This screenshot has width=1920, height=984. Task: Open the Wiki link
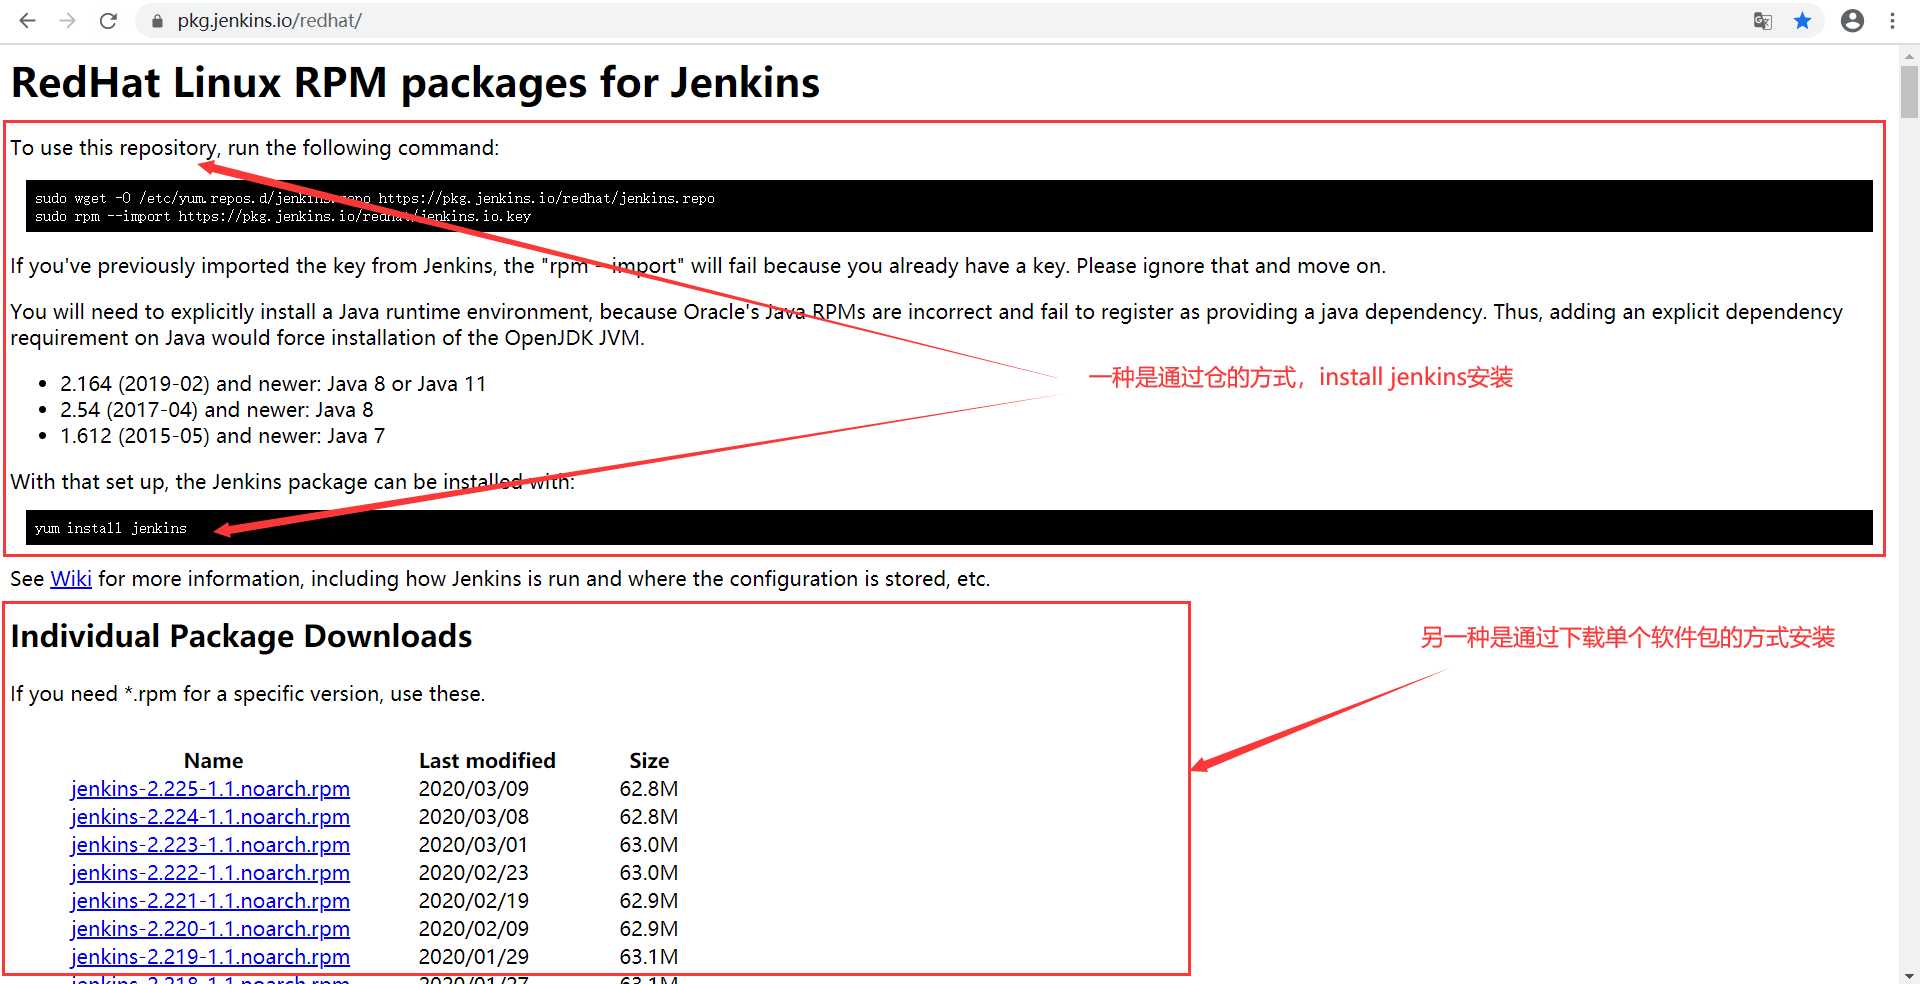point(71,579)
